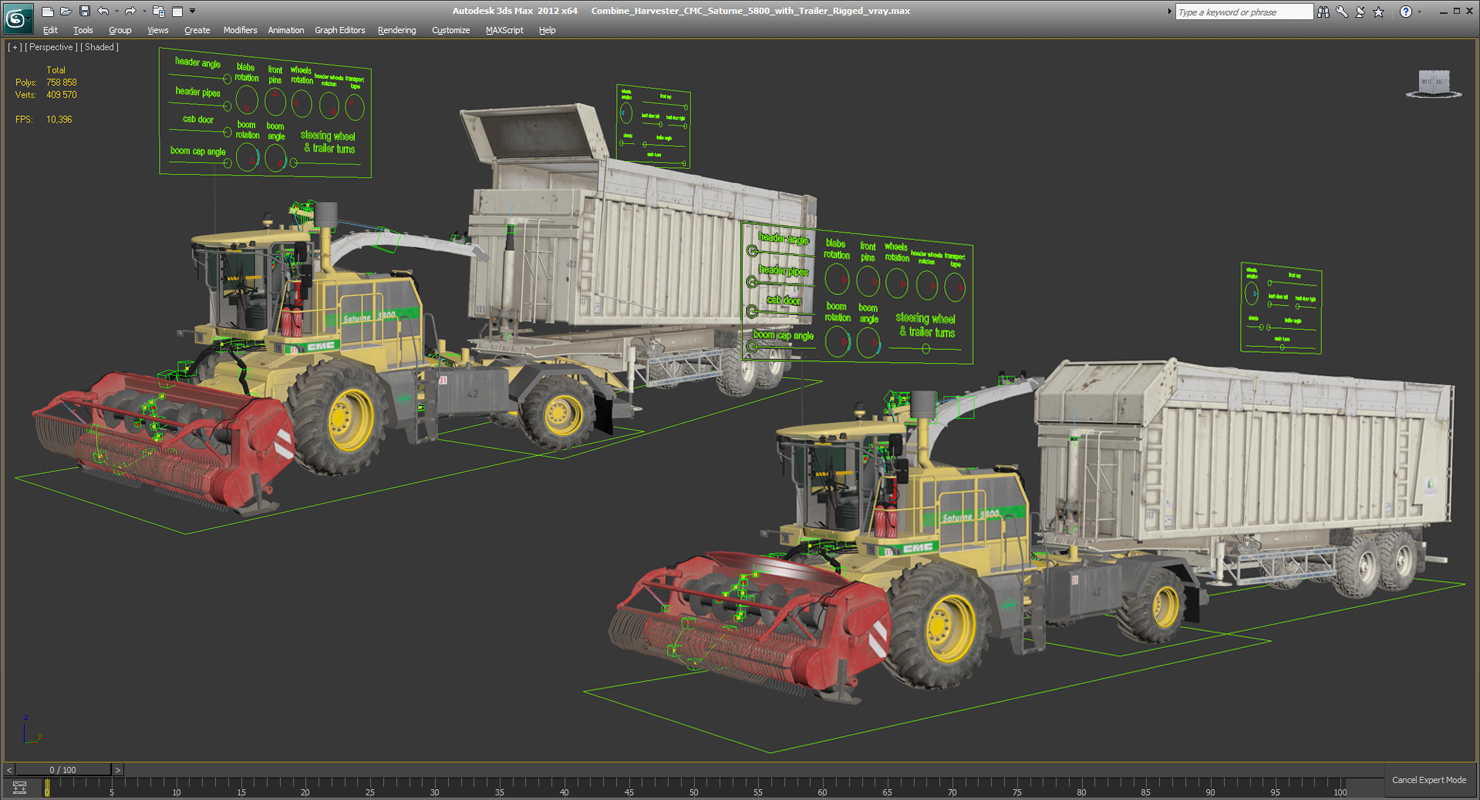This screenshot has width=1480, height=800.
Task: Click the Save File floppy icon
Action: (84, 11)
